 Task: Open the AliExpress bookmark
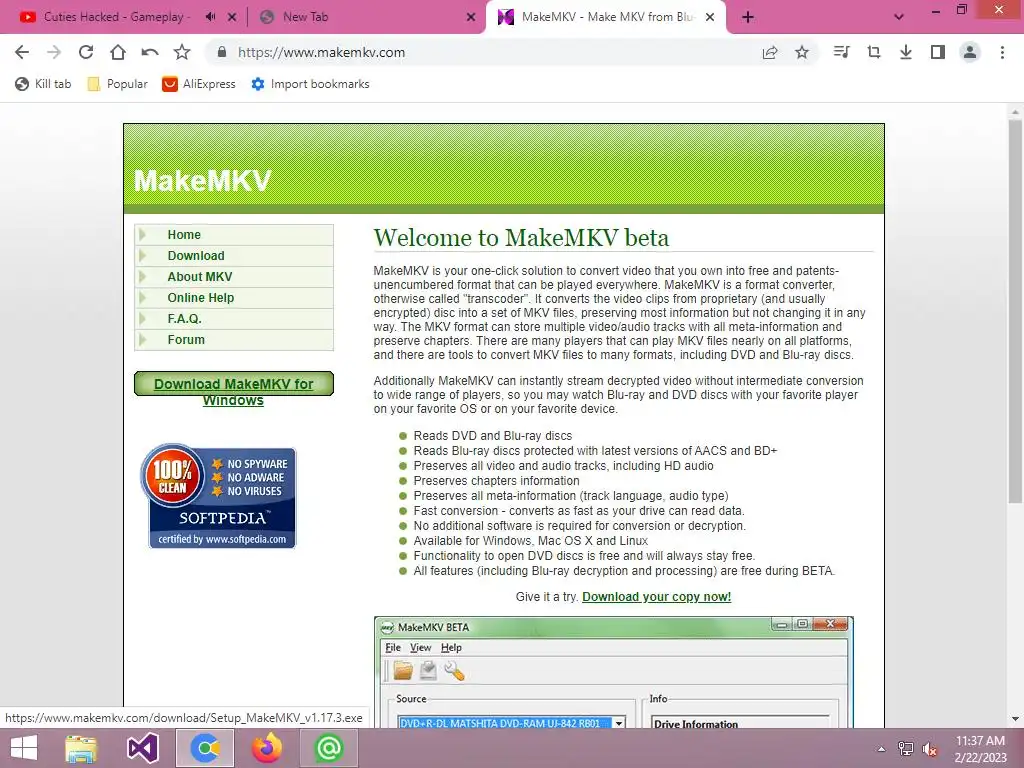[199, 84]
